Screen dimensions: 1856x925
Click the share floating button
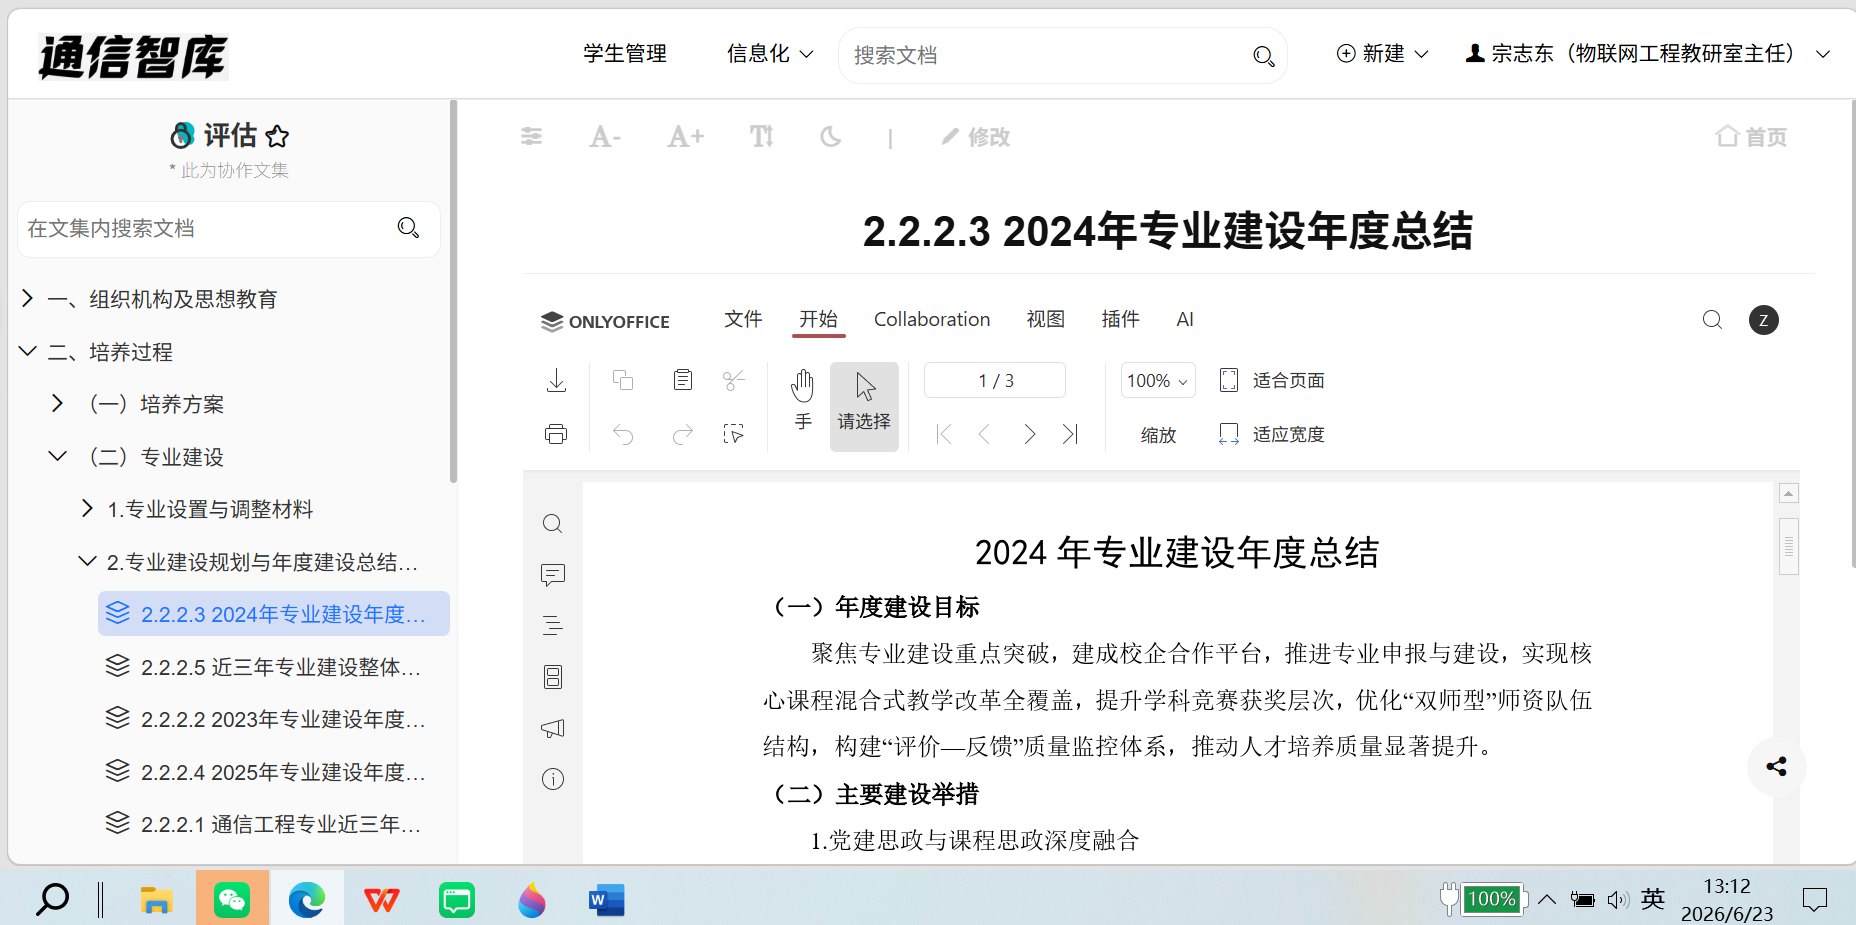coord(1777,767)
